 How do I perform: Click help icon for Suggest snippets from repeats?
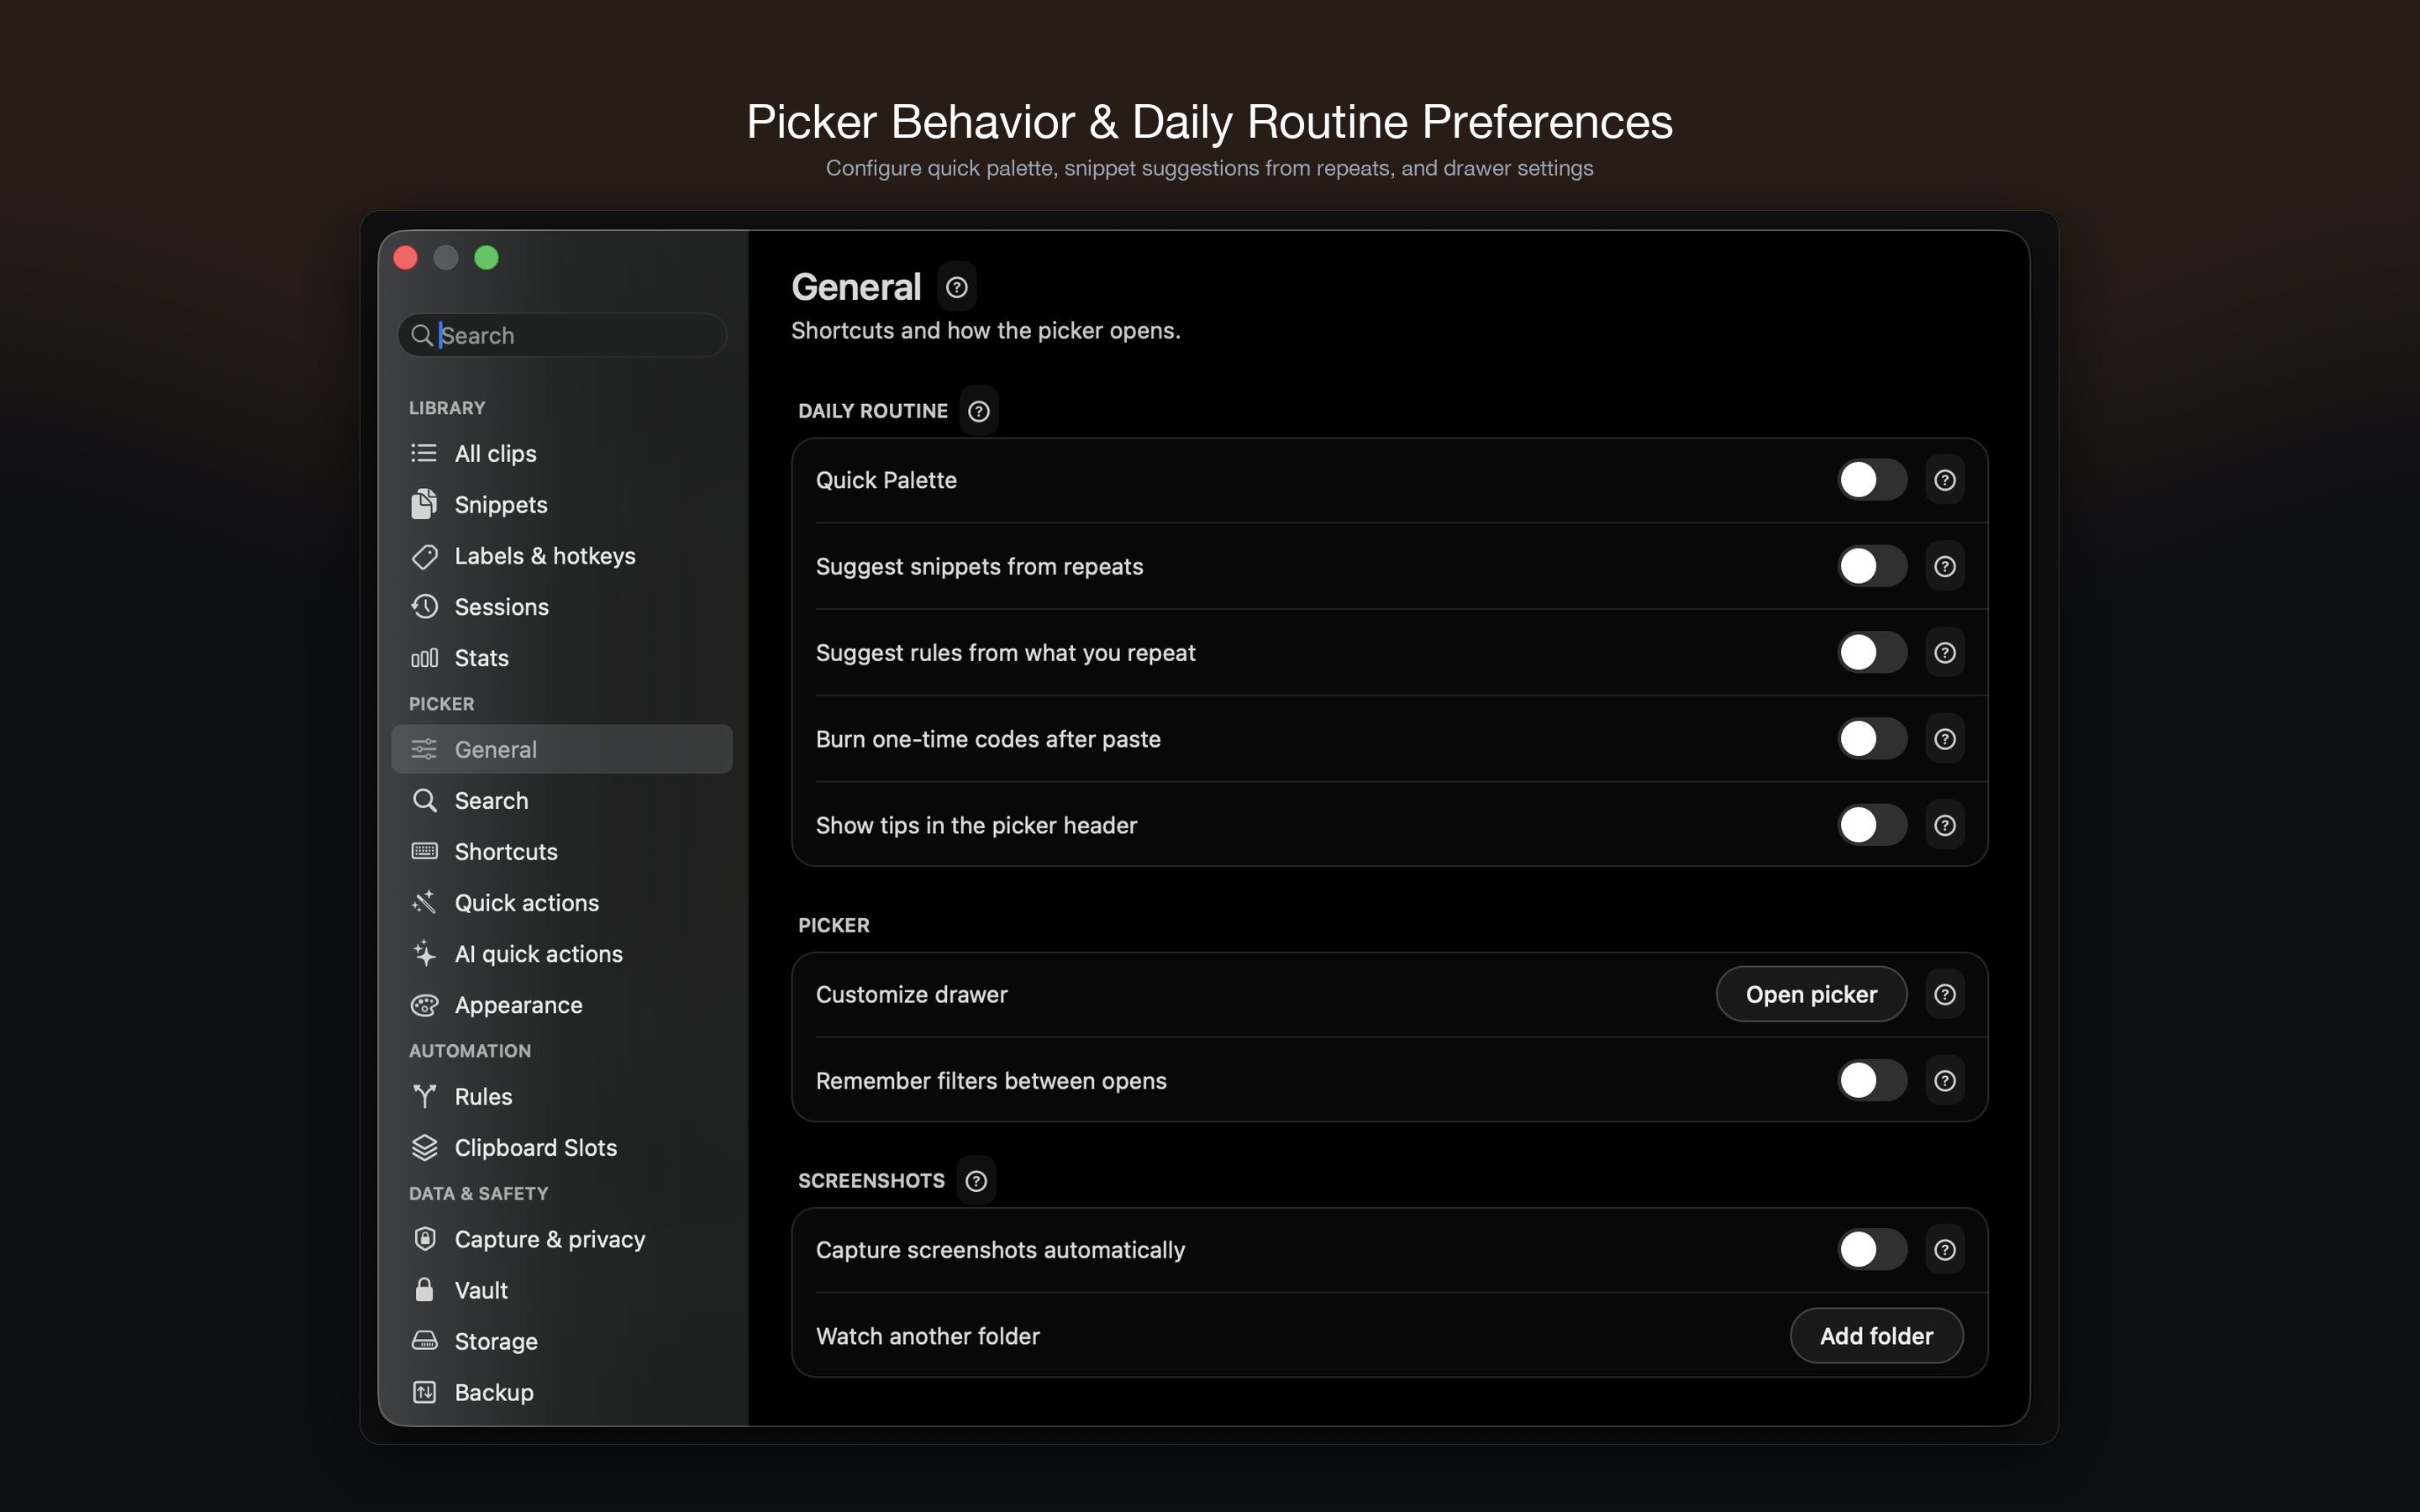(x=1944, y=566)
